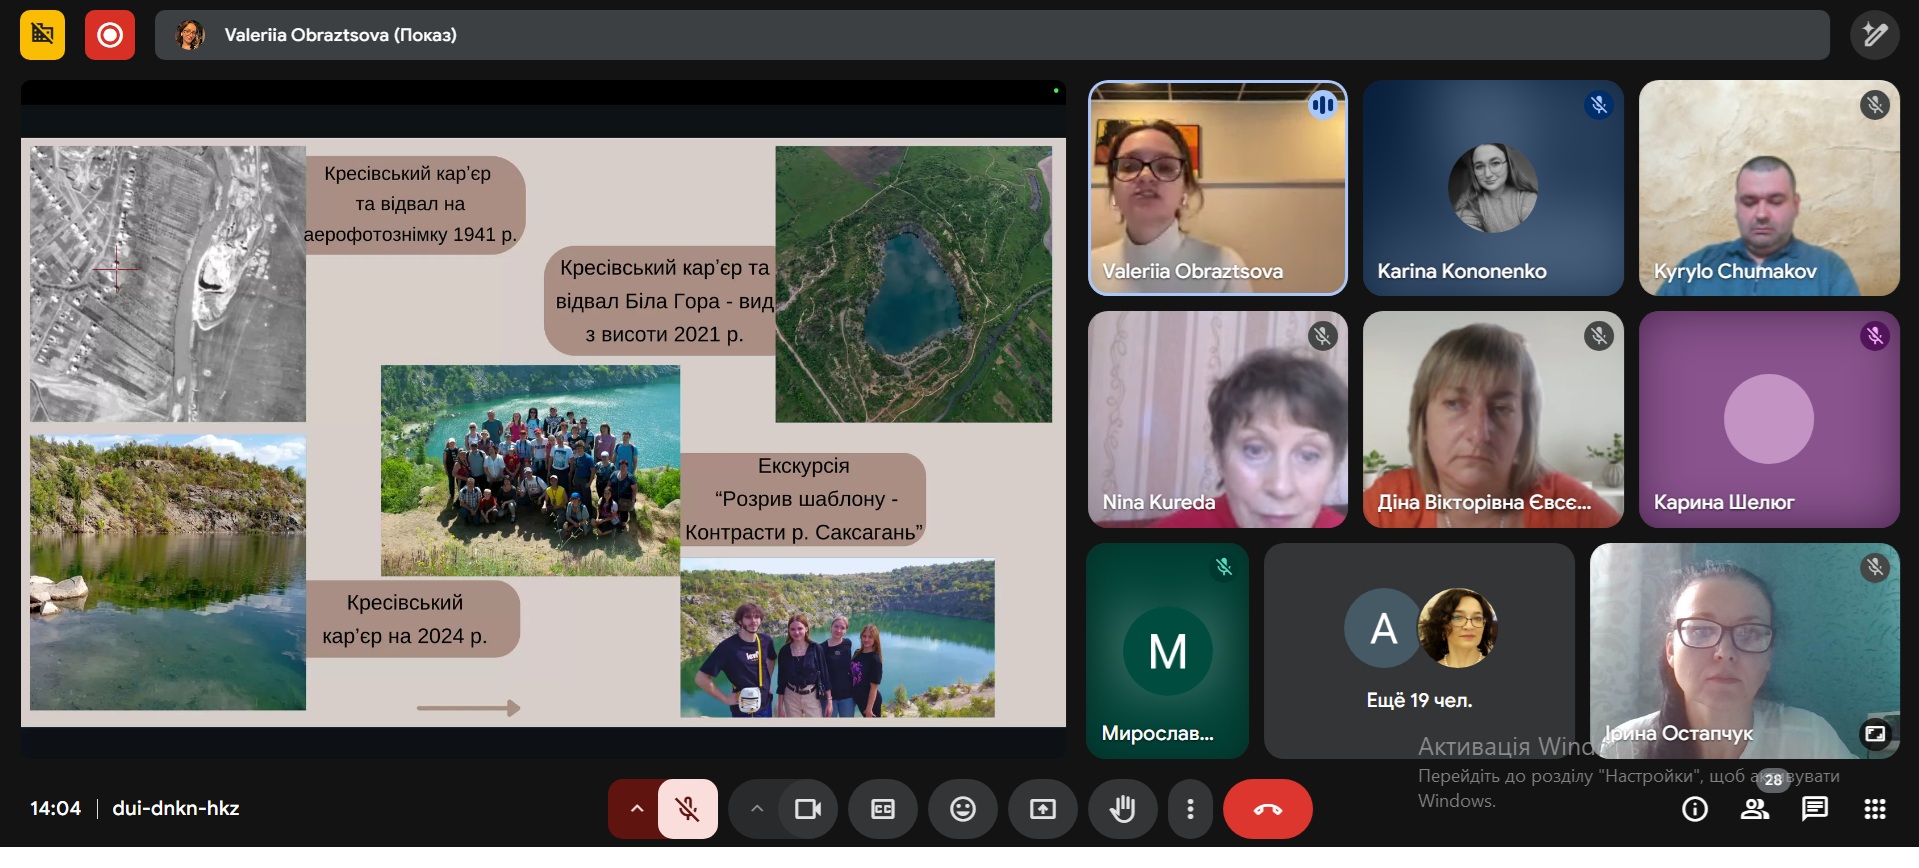The width and height of the screenshot is (1919, 868).
Task: Toggle closed captions in the bottom toolbar
Action: [882, 809]
